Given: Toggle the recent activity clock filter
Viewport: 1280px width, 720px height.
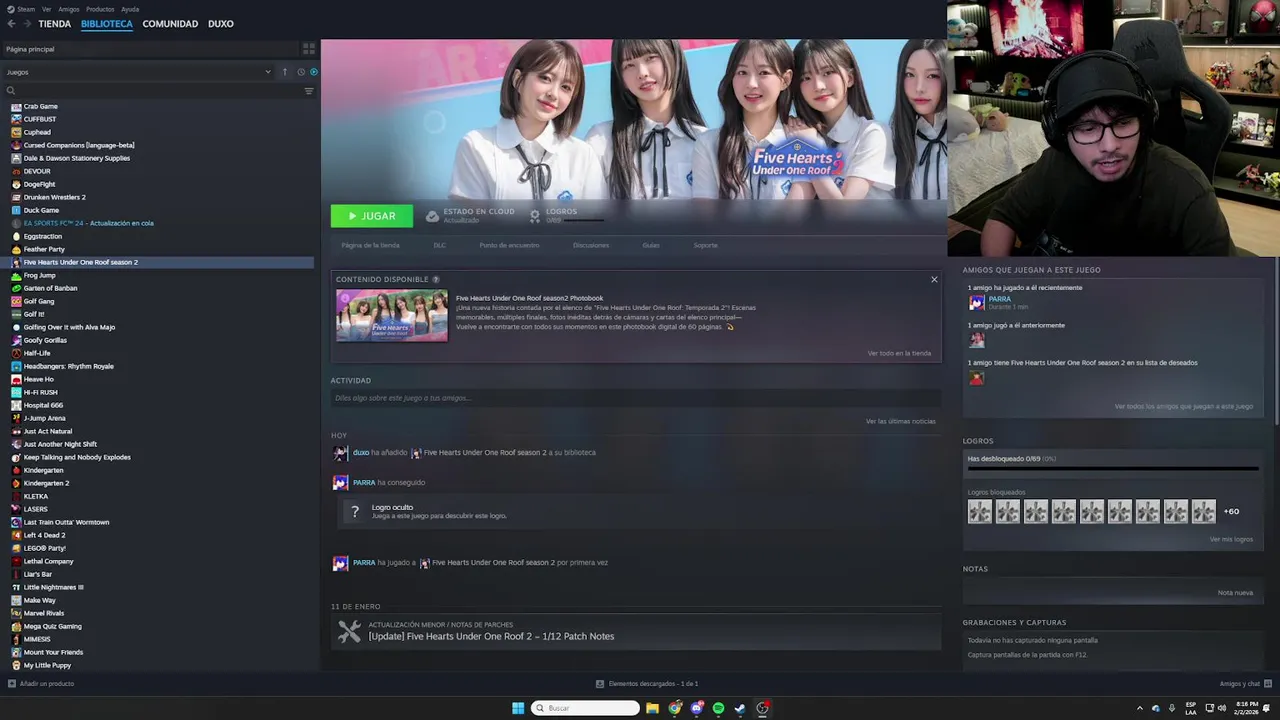Looking at the screenshot, I should [x=300, y=72].
